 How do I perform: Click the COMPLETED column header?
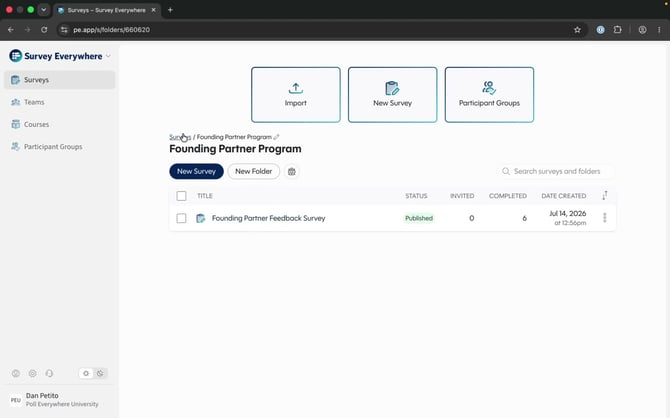tap(508, 196)
